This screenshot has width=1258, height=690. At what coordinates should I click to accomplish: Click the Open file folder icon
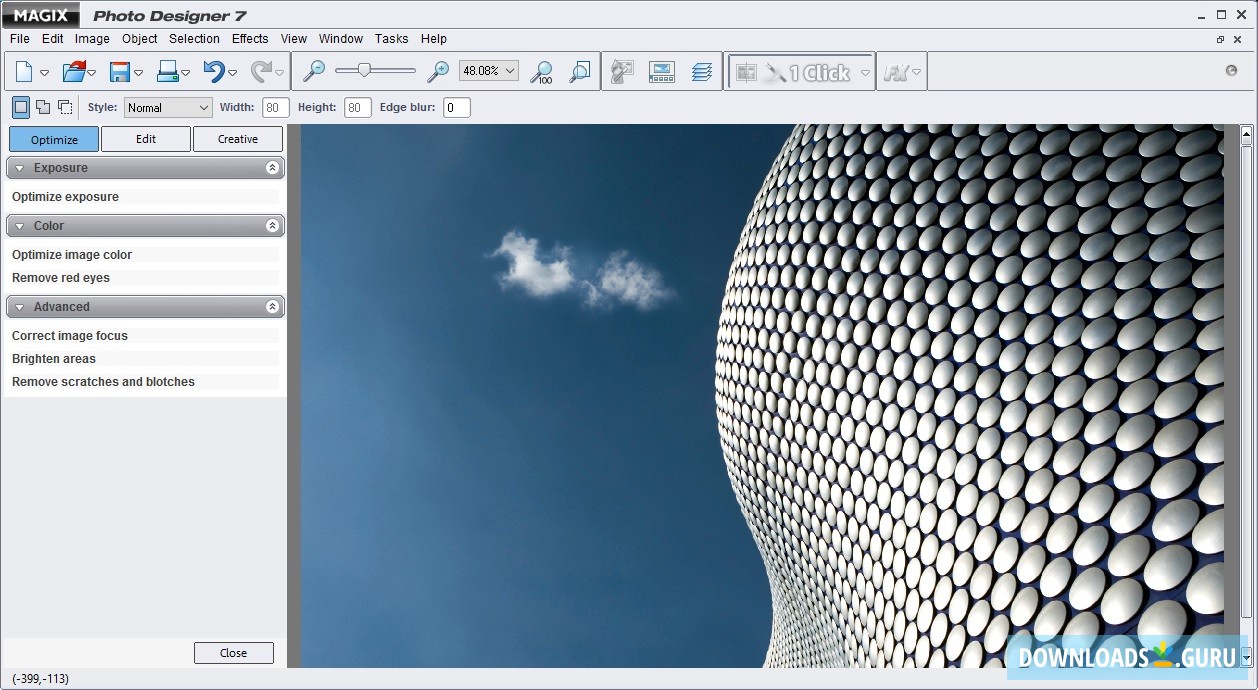[73, 72]
